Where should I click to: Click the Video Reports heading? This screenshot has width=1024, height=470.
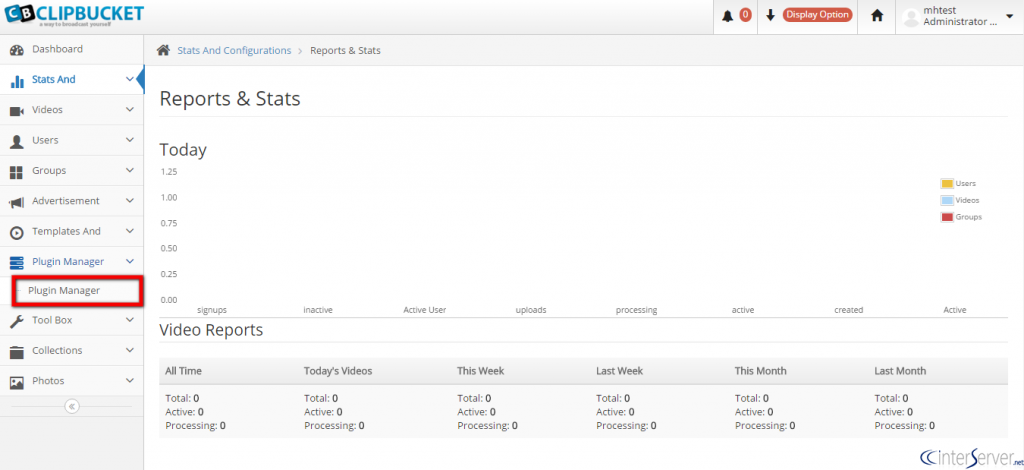pos(211,330)
